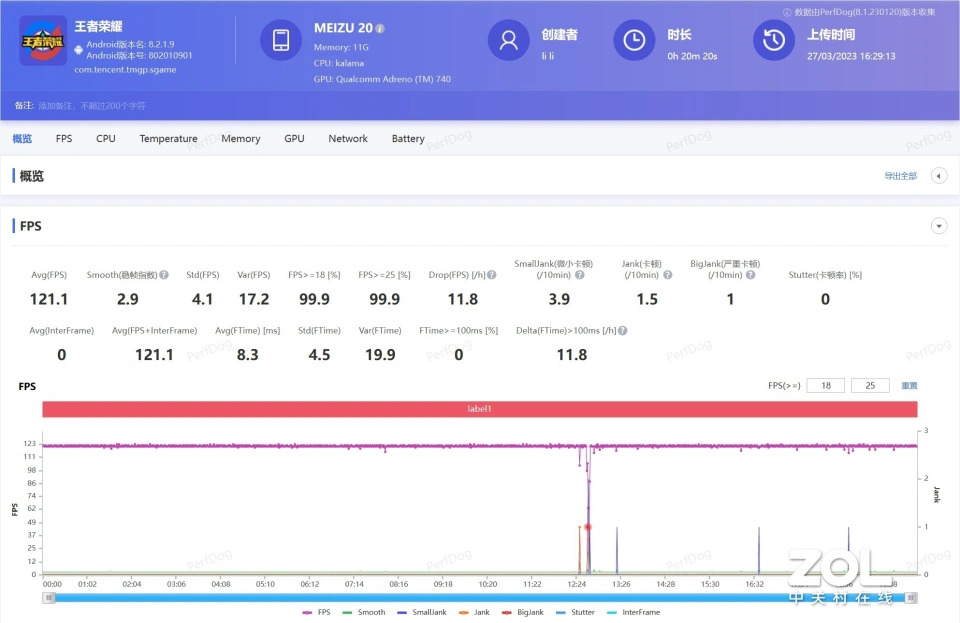Click the MEIZU 20 phone device icon
The width and height of the screenshot is (960, 623).
tap(281, 40)
